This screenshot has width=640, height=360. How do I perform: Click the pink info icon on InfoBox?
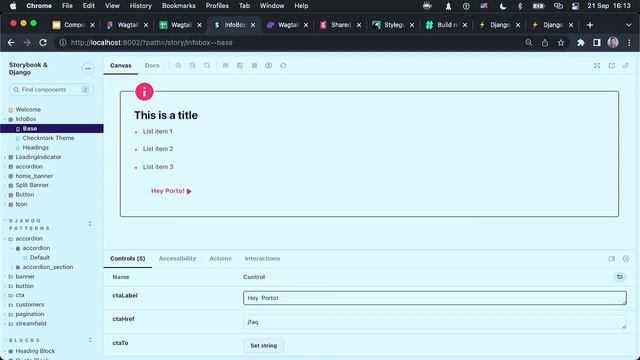(144, 91)
